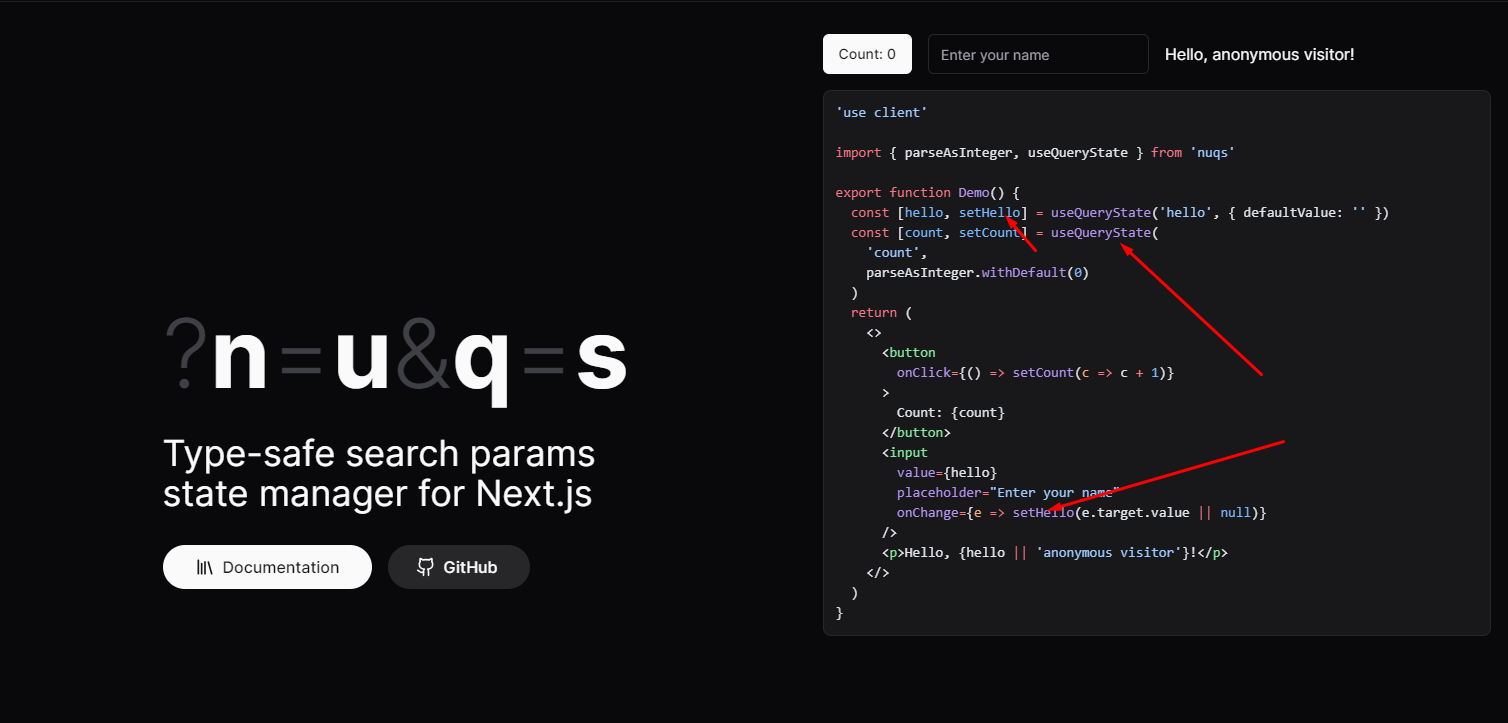1508x723 pixels.
Task: Click the '</button>' closing tag line
Action: [x=916, y=432]
